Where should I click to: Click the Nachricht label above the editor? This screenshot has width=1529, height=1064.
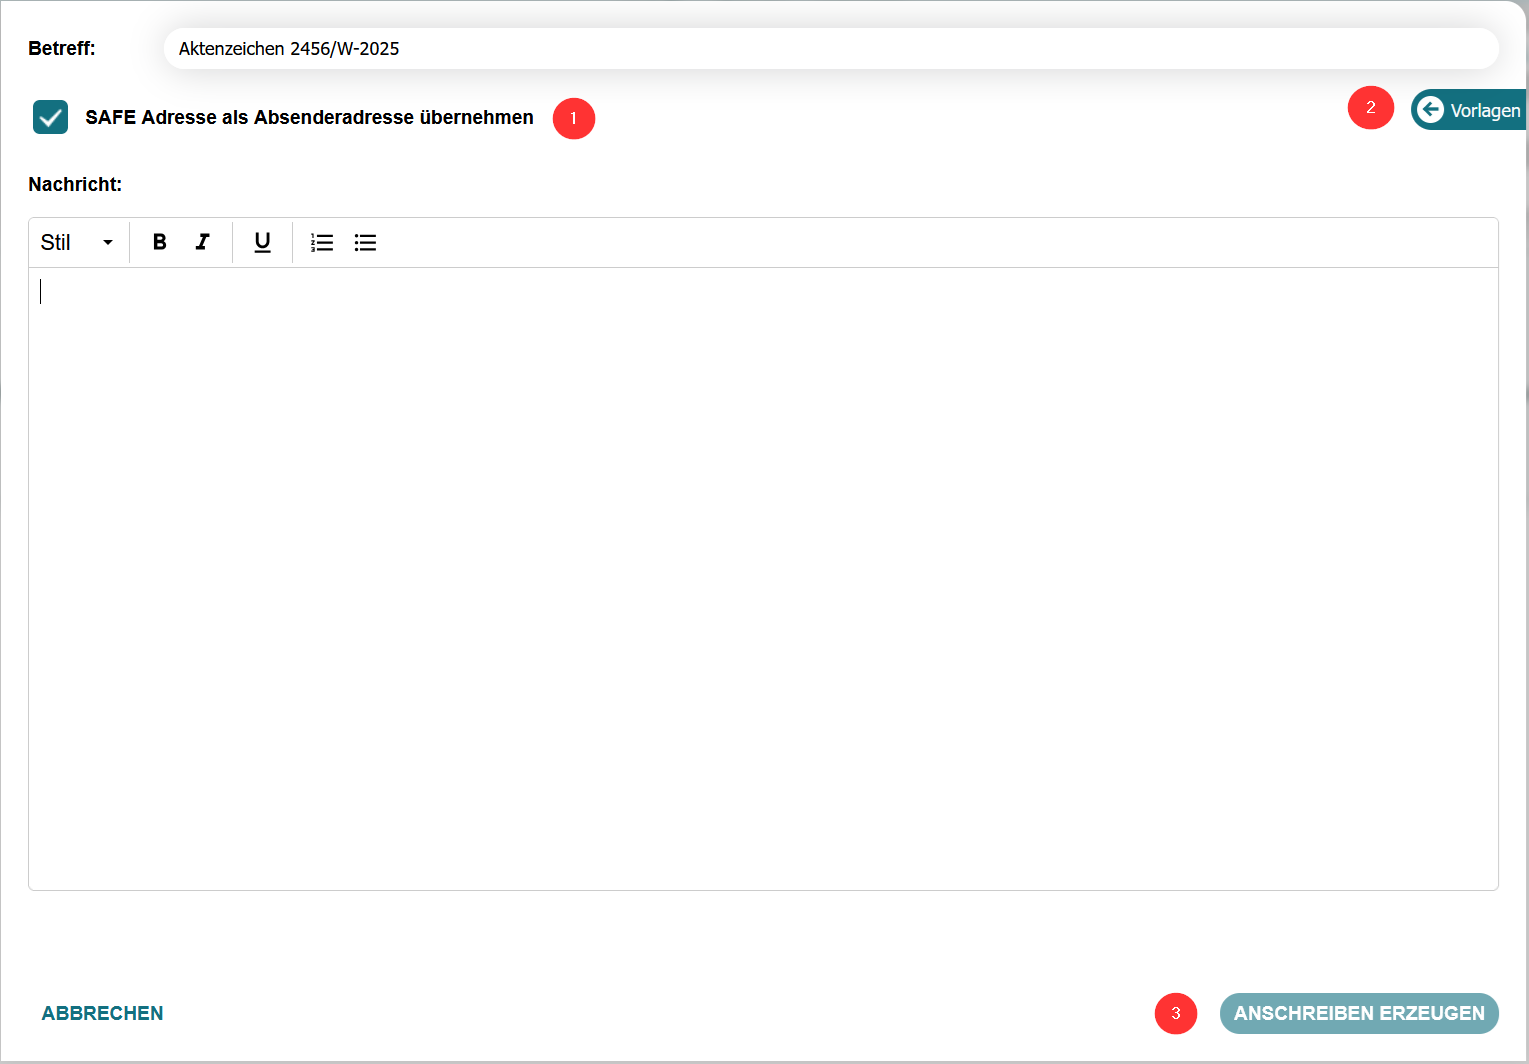click(75, 184)
